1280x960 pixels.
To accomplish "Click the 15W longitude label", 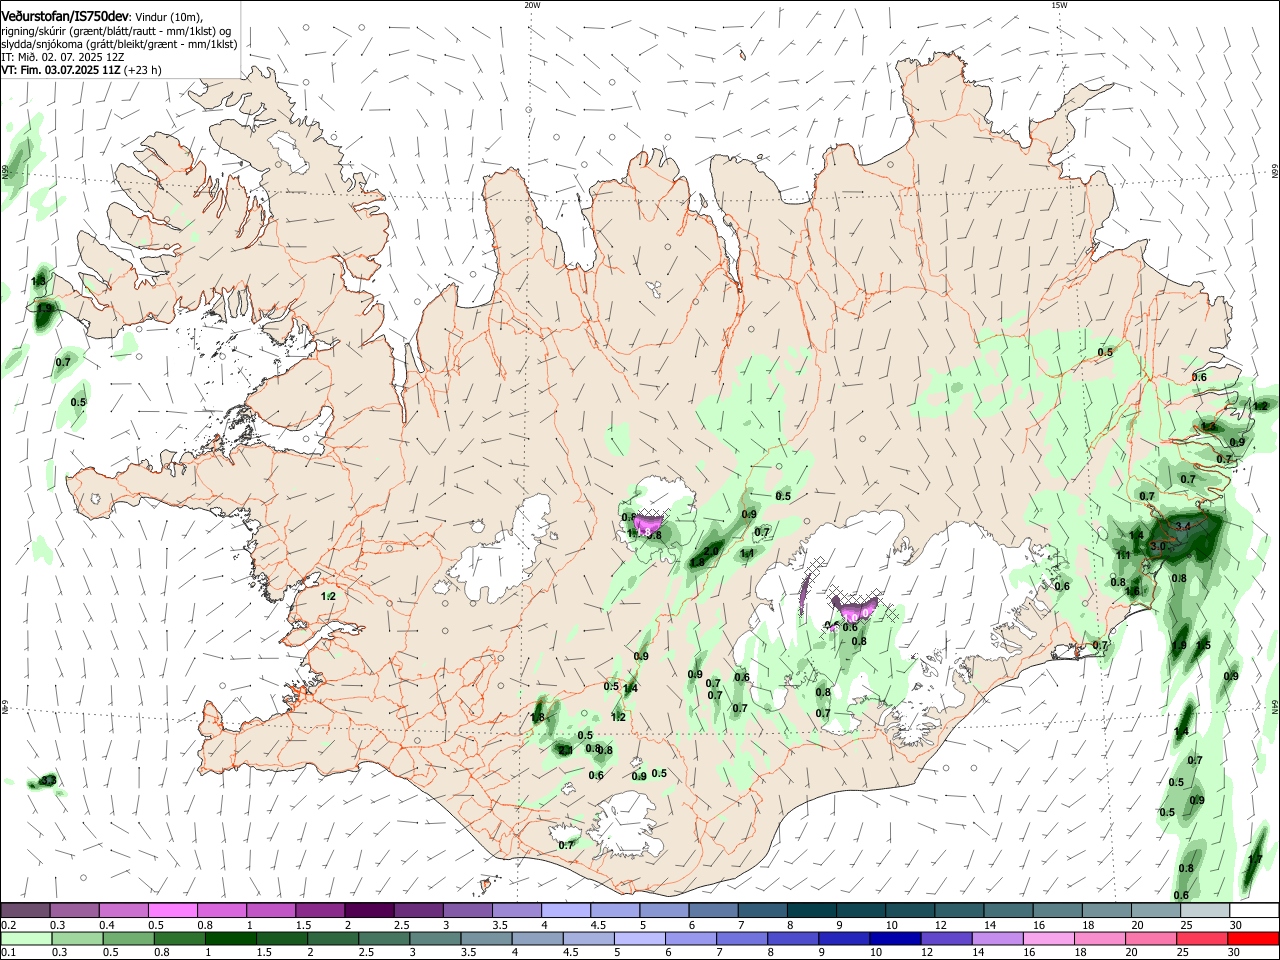I will click(x=1059, y=5).
